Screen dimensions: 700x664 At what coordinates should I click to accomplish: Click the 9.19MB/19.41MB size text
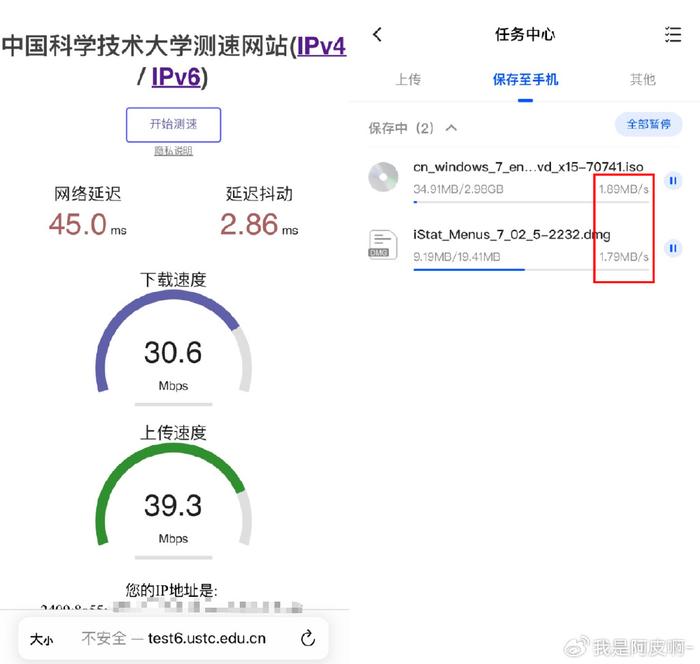pos(457,257)
